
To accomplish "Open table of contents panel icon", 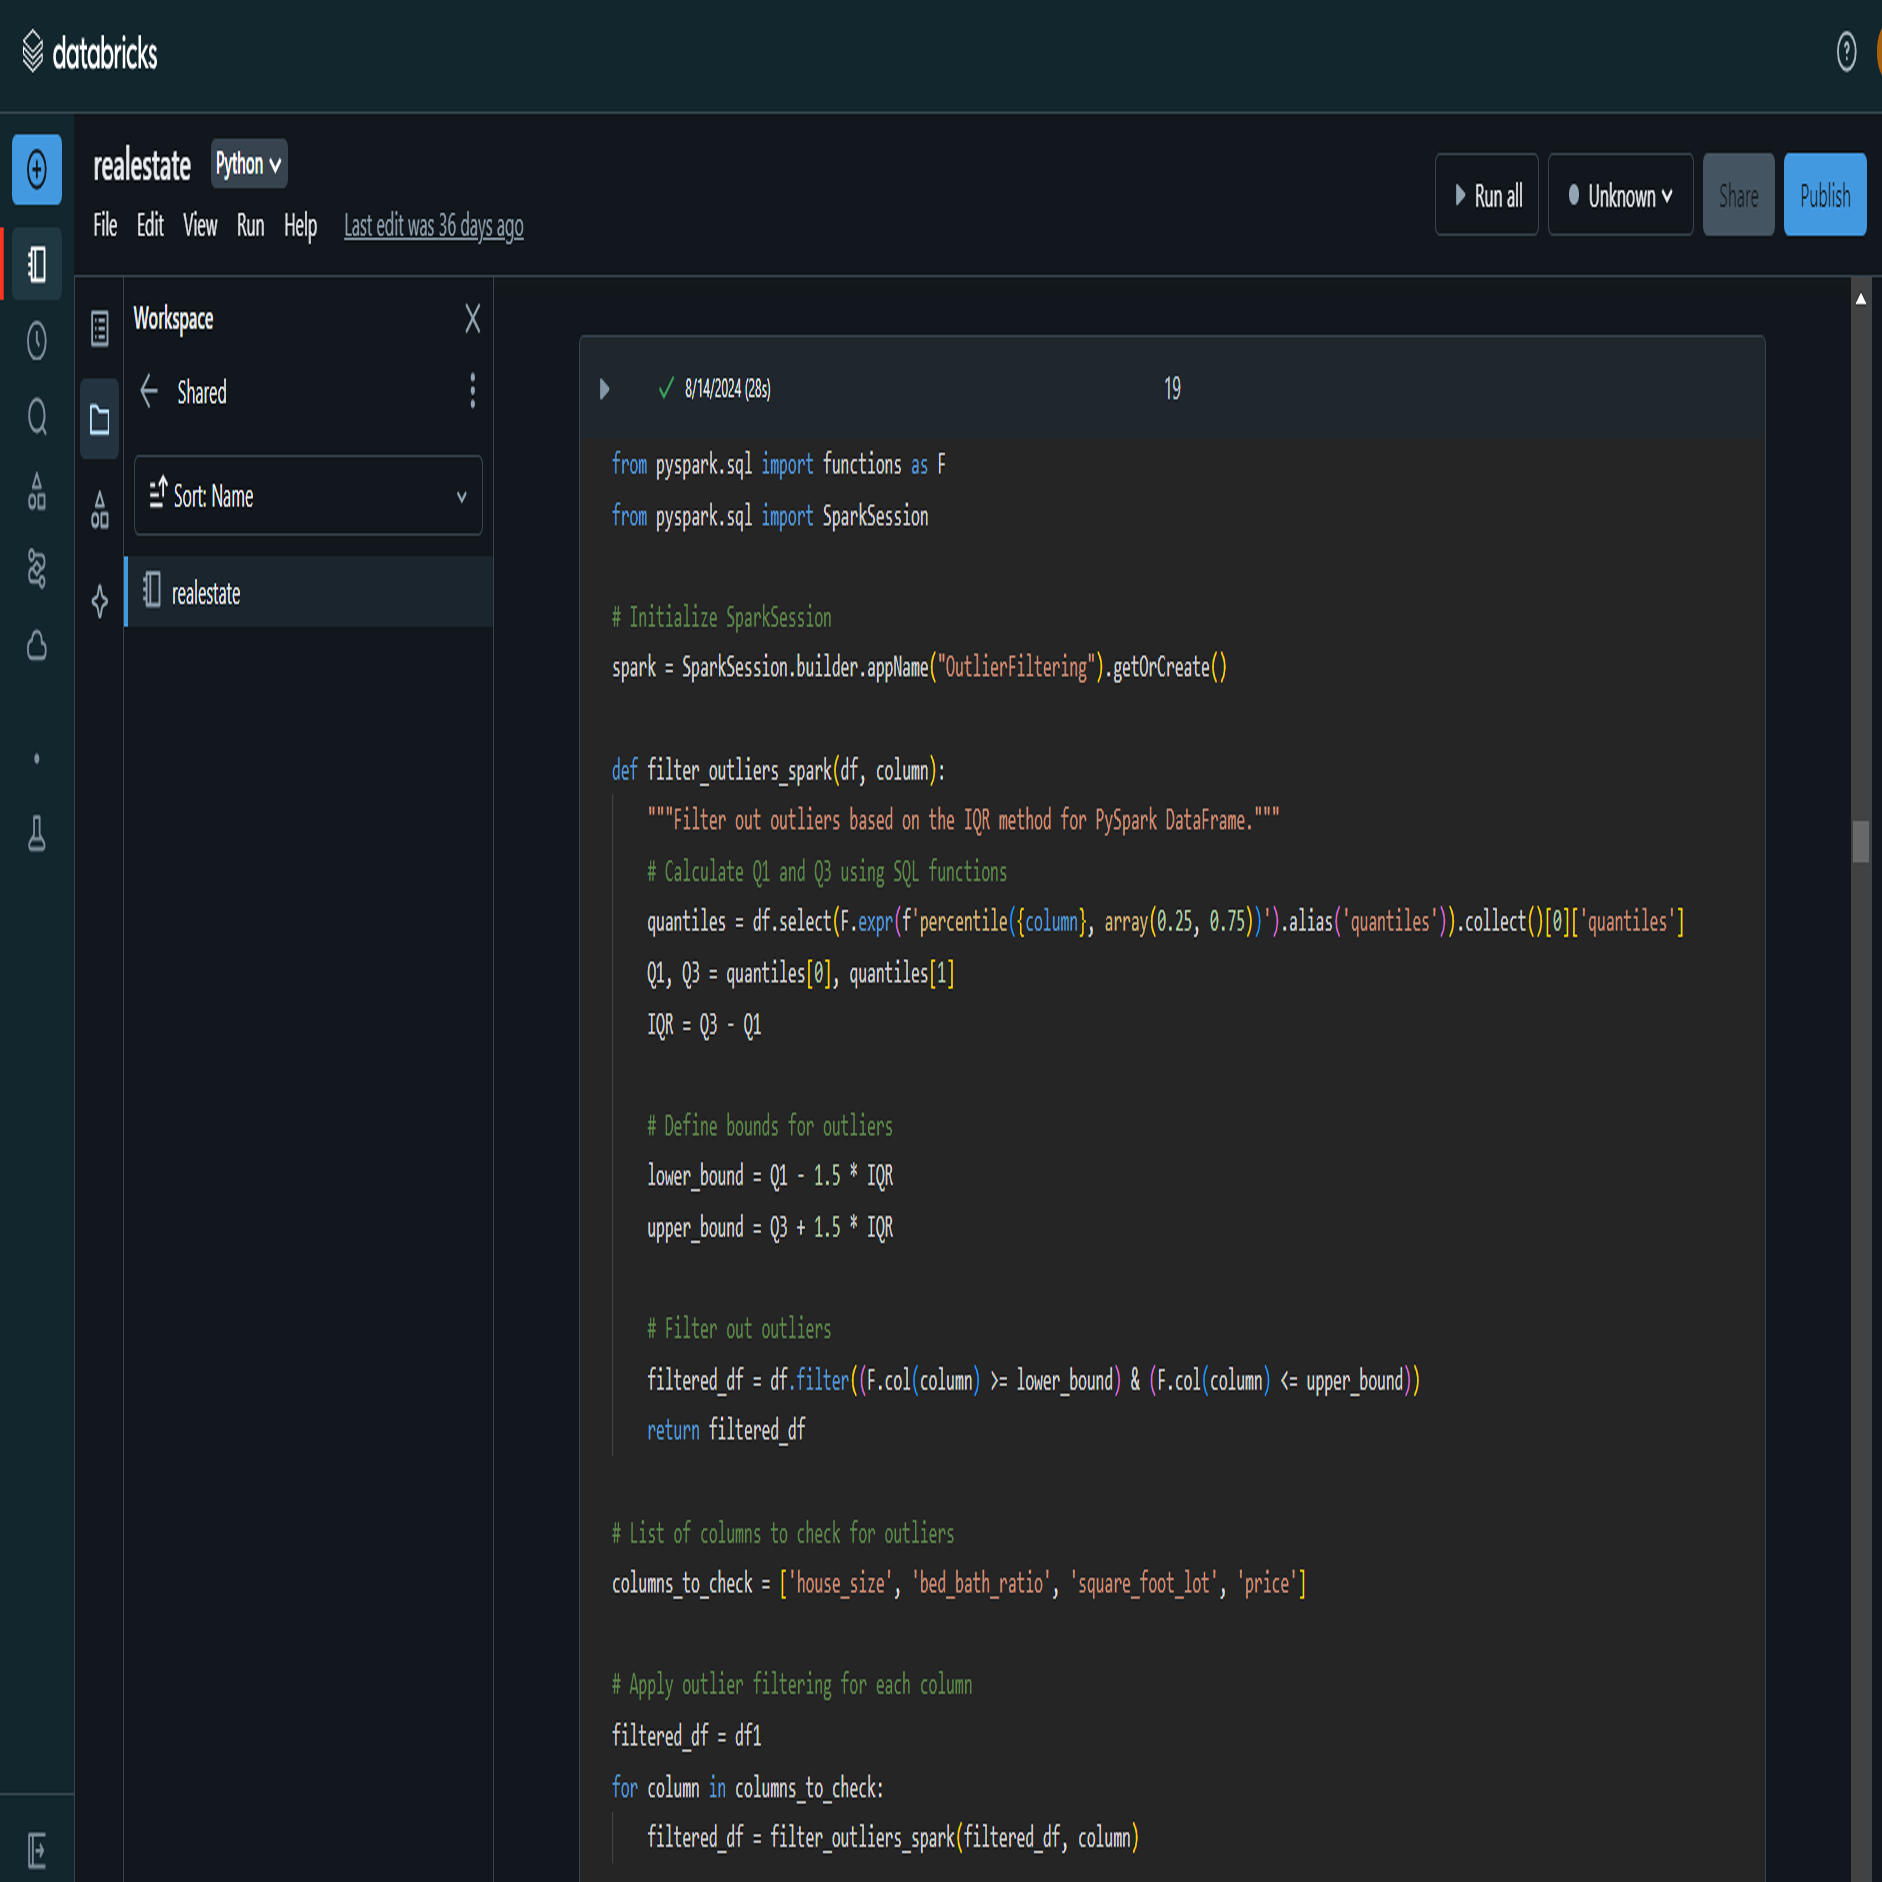I will (99, 328).
